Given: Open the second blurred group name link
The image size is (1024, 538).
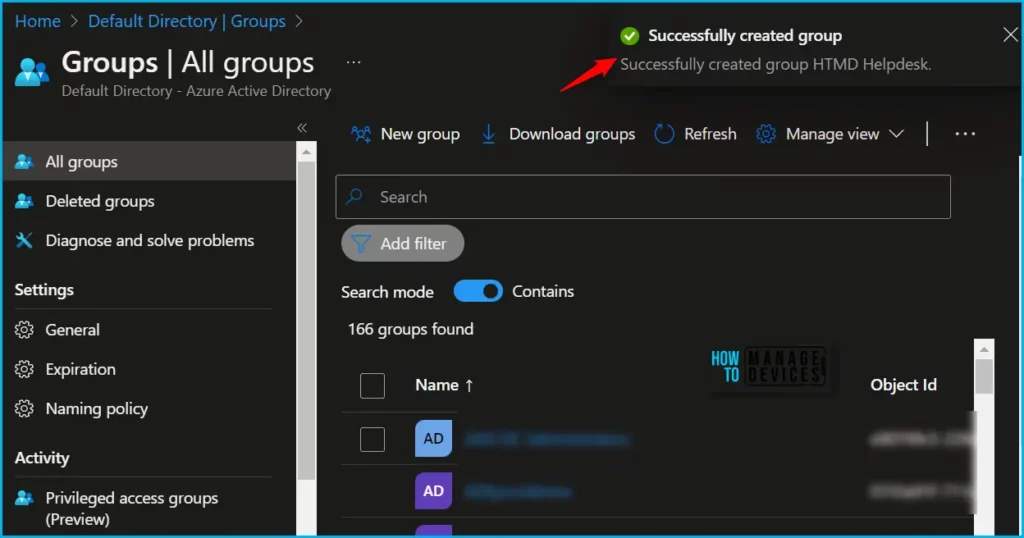Looking at the screenshot, I should click(518, 491).
